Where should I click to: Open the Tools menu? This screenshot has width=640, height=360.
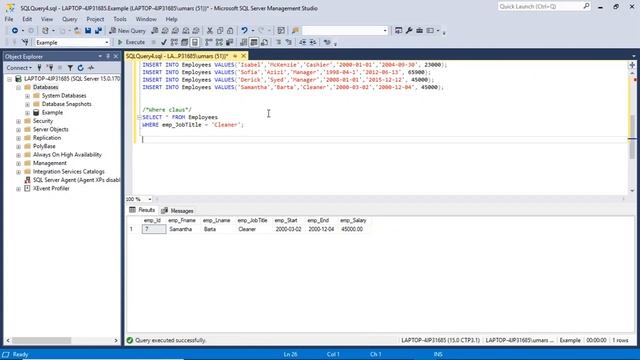[x=120, y=19]
